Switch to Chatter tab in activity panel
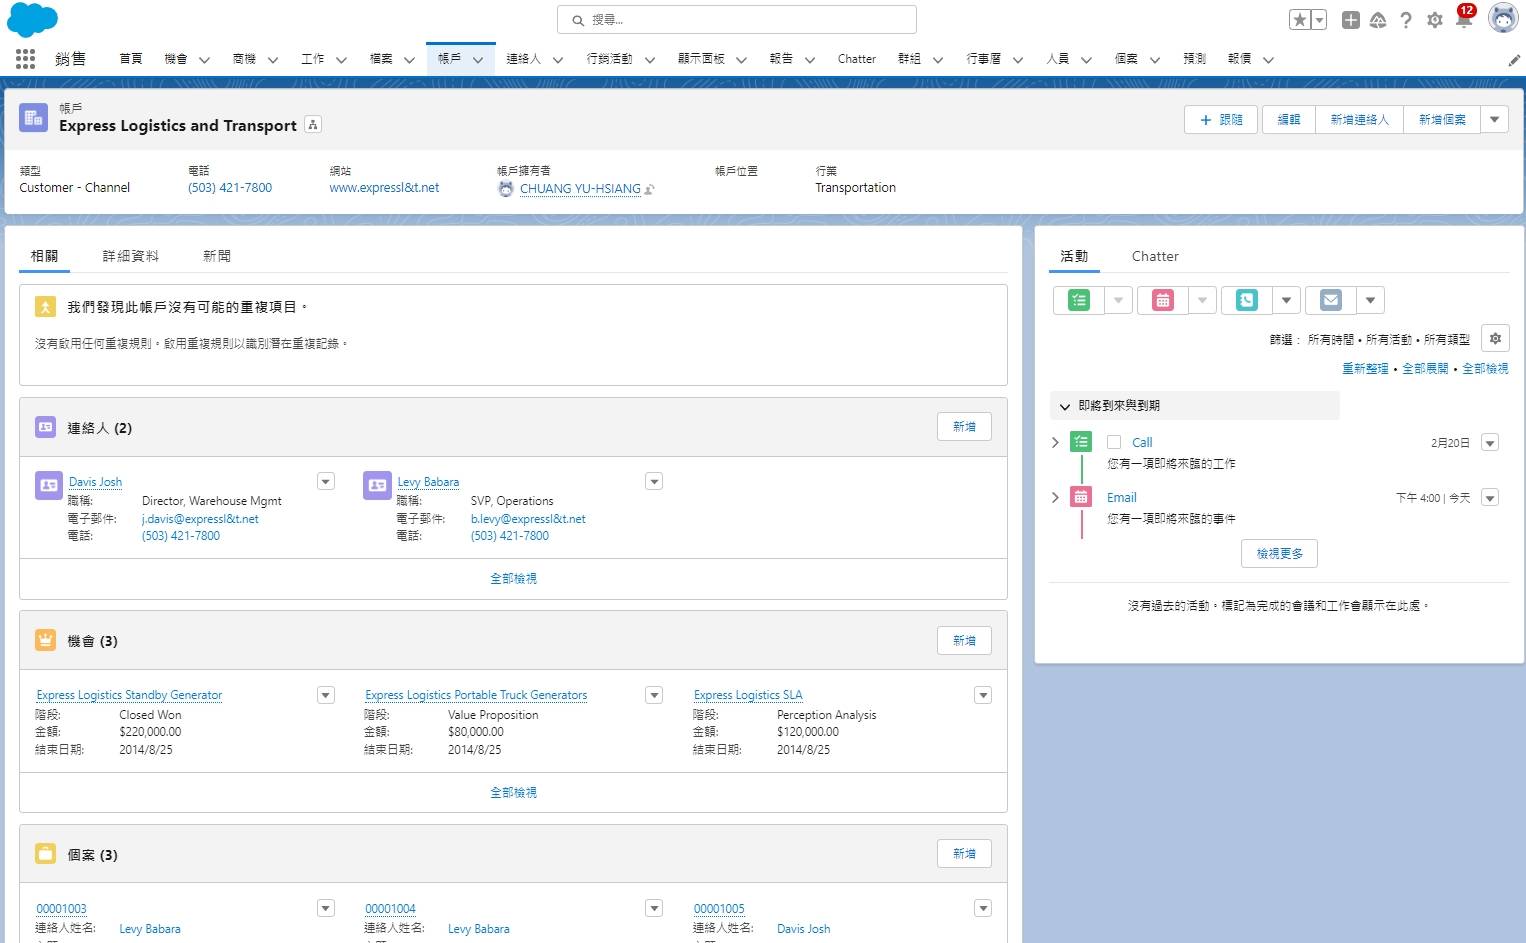This screenshot has height=943, width=1526. 1155,256
